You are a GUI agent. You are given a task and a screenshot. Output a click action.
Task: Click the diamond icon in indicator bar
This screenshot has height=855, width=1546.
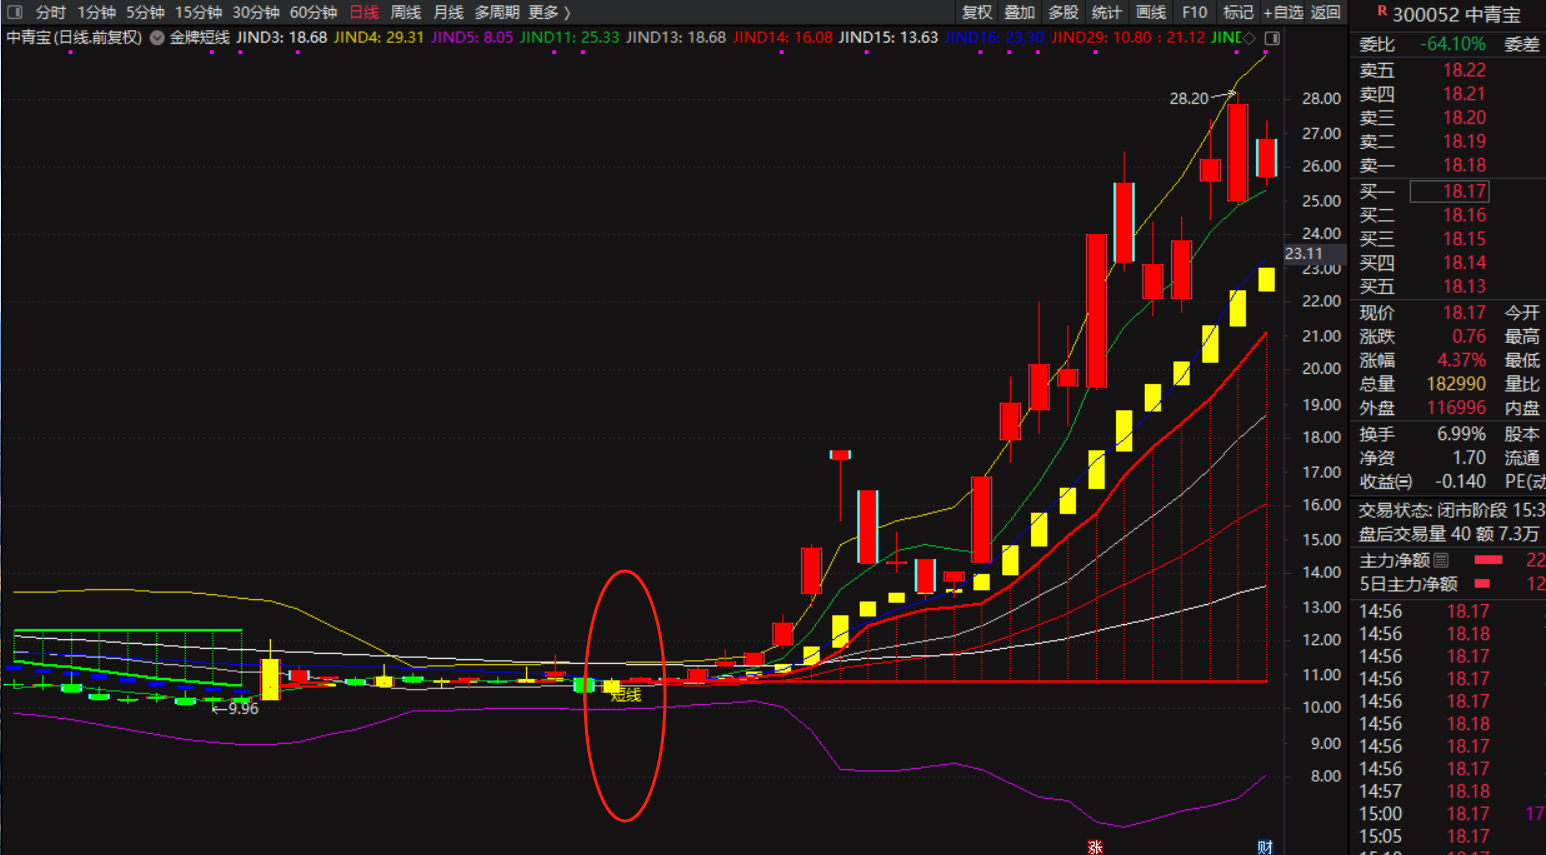coord(1249,38)
